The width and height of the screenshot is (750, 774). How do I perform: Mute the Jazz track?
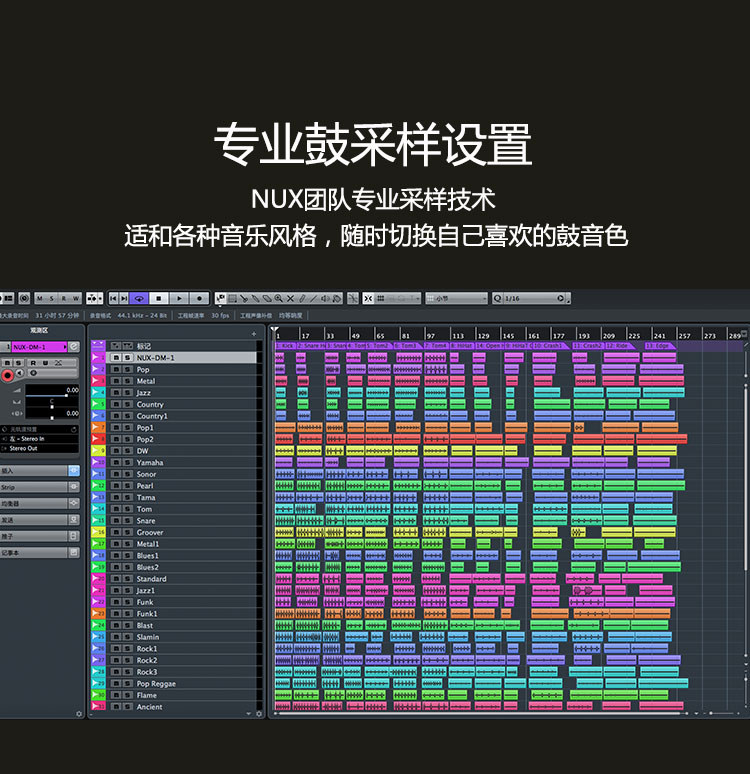(116, 393)
